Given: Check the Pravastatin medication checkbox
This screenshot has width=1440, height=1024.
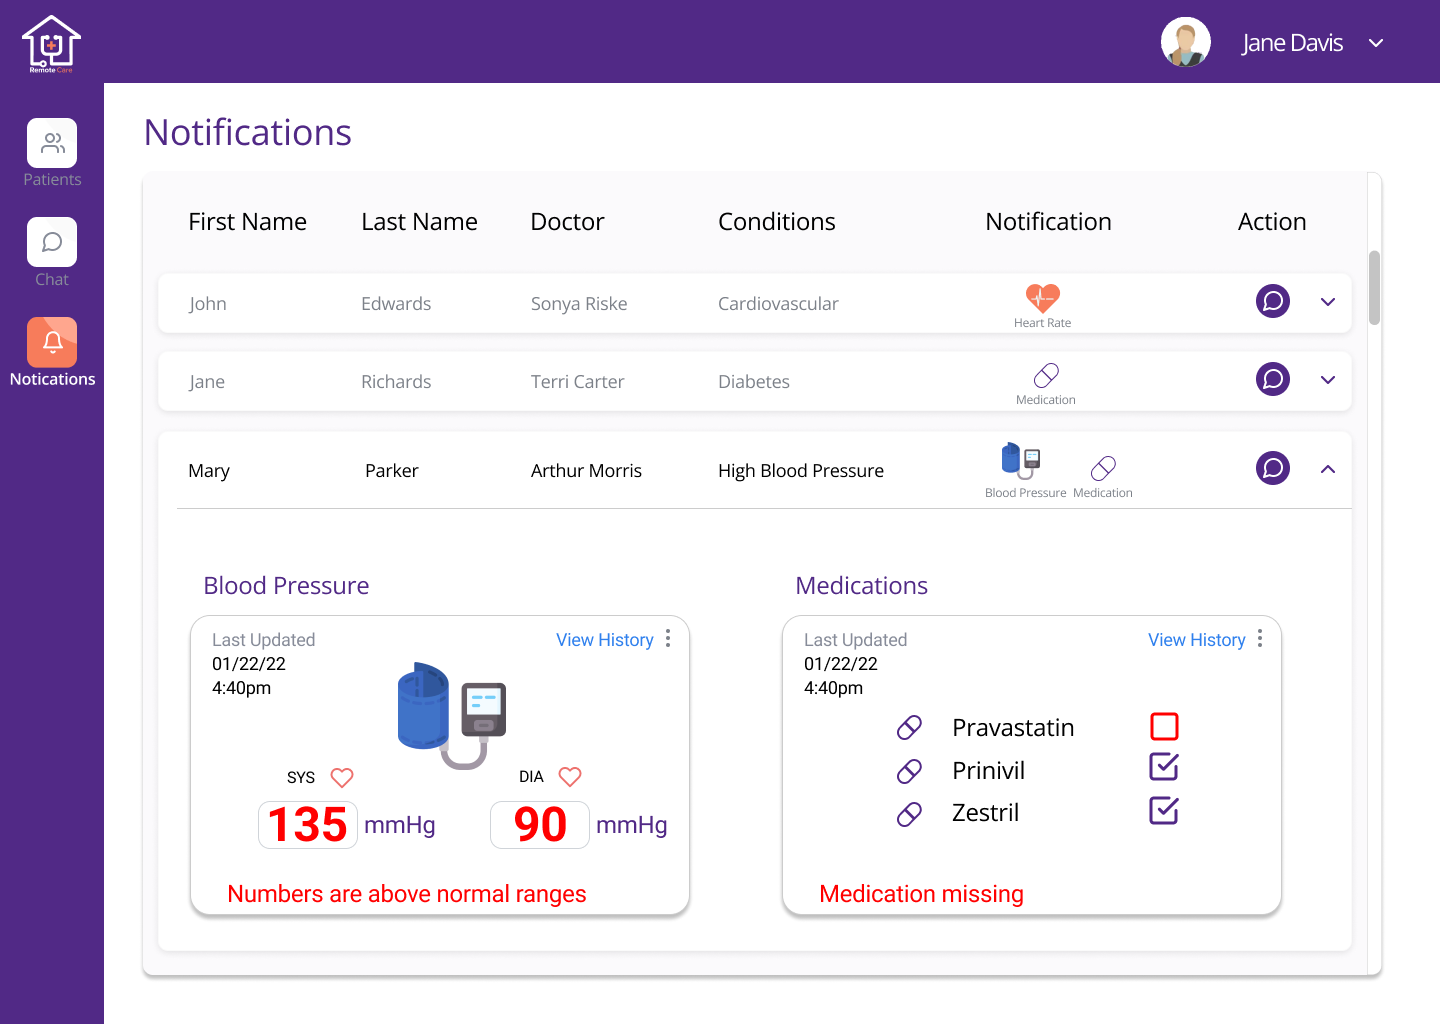Looking at the screenshot, I should point(1164,727).
